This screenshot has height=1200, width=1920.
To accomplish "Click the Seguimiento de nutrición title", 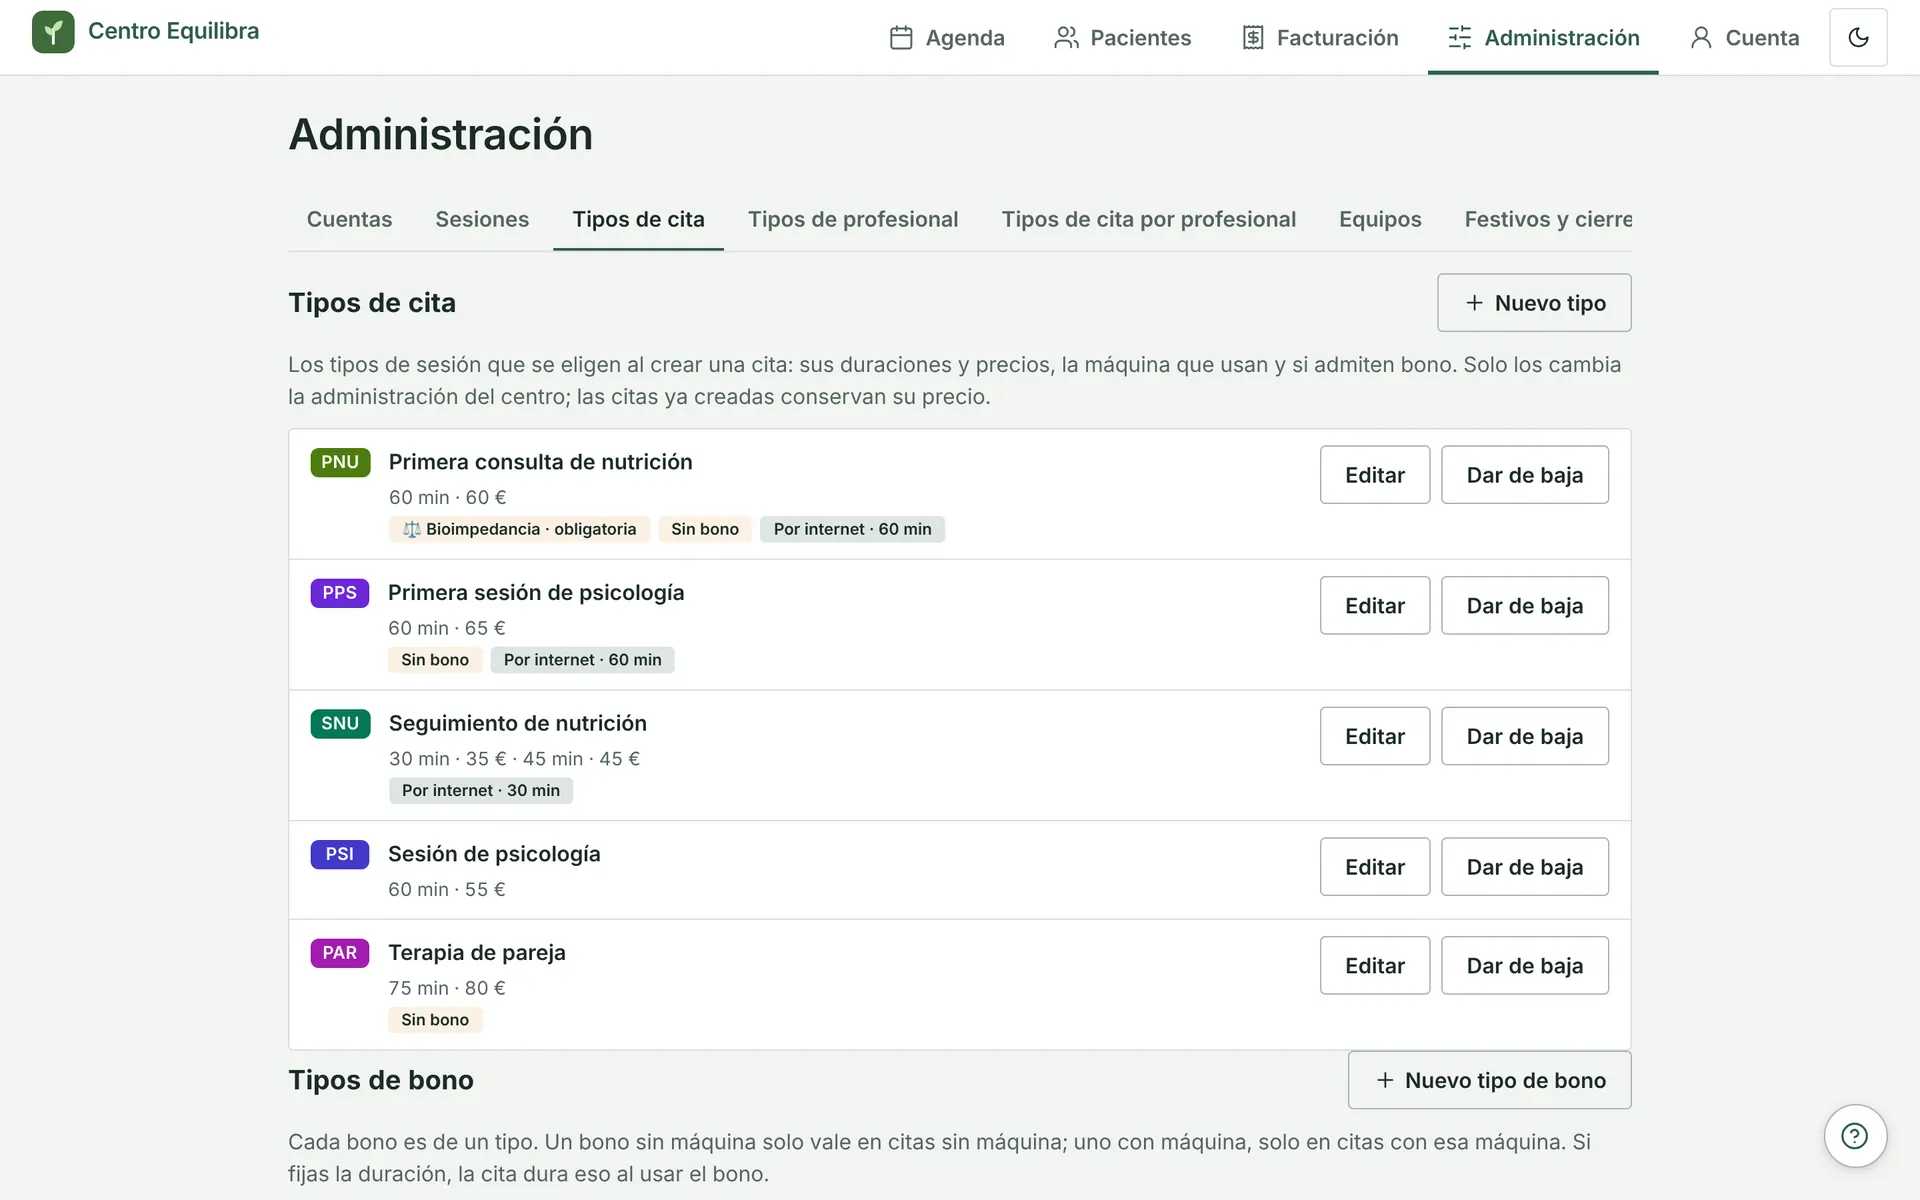I will pyautogui.click(x=517, y=723).
